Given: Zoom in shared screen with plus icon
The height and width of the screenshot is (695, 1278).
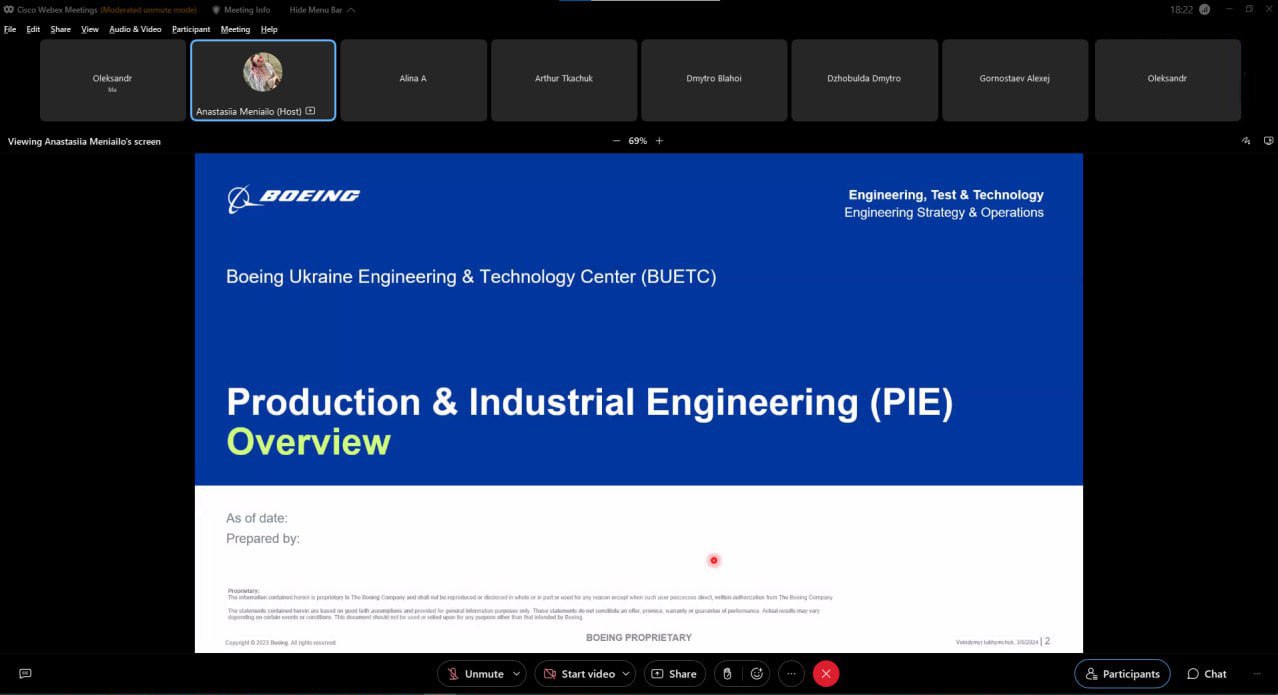Looking at the screenshot, I should [659, 141].
